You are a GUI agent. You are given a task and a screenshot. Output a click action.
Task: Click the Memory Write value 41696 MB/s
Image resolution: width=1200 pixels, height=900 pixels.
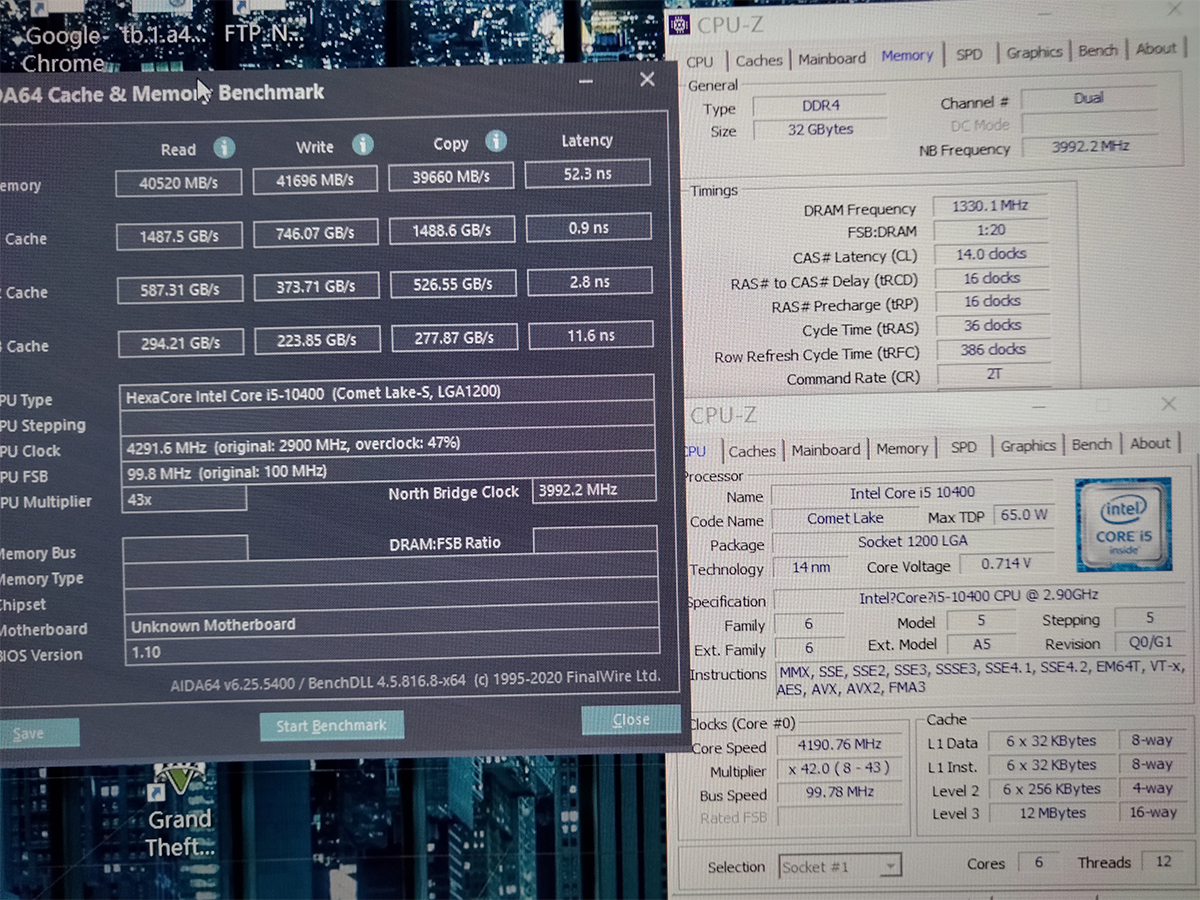[315, 180]
